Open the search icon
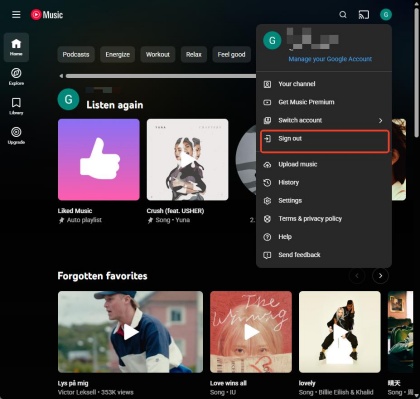 pos(343,15)
